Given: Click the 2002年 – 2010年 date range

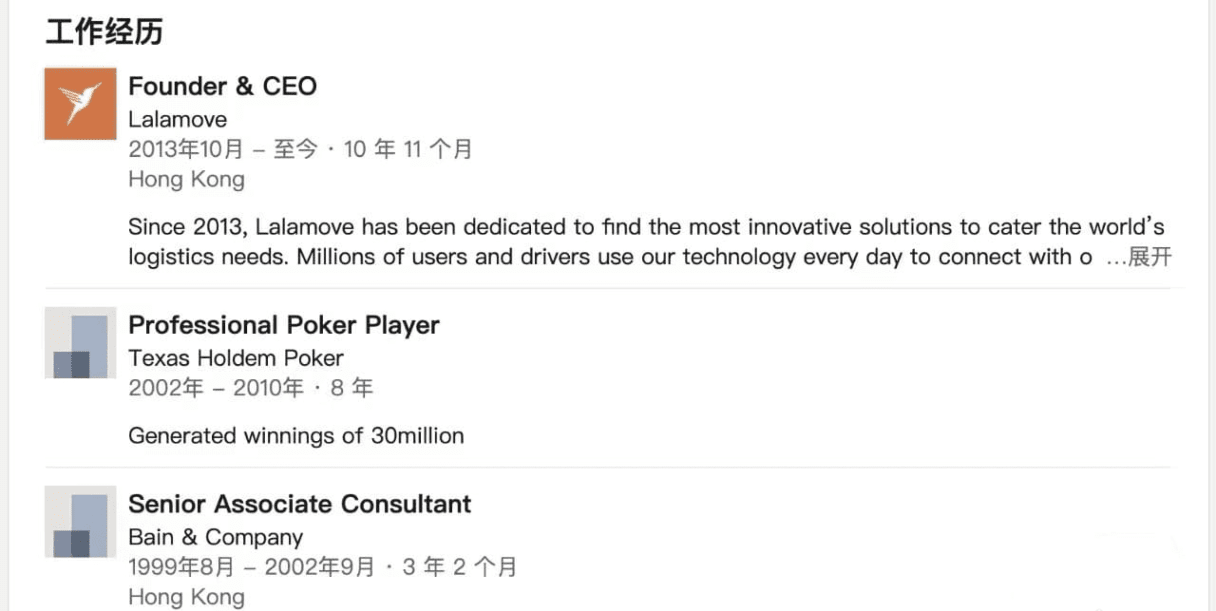Looking at the screenshot, I should (x=216, y=388).
